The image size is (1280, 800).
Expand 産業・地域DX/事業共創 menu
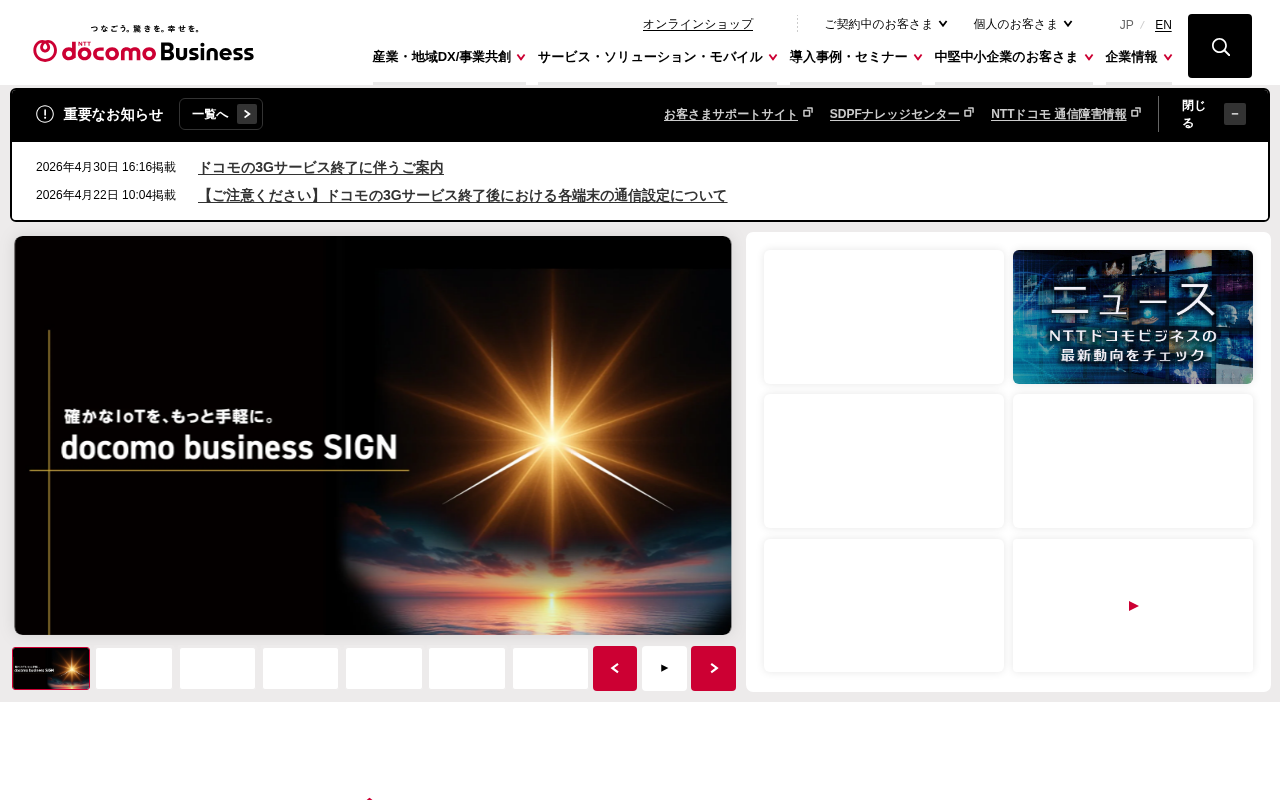(449, 57)
